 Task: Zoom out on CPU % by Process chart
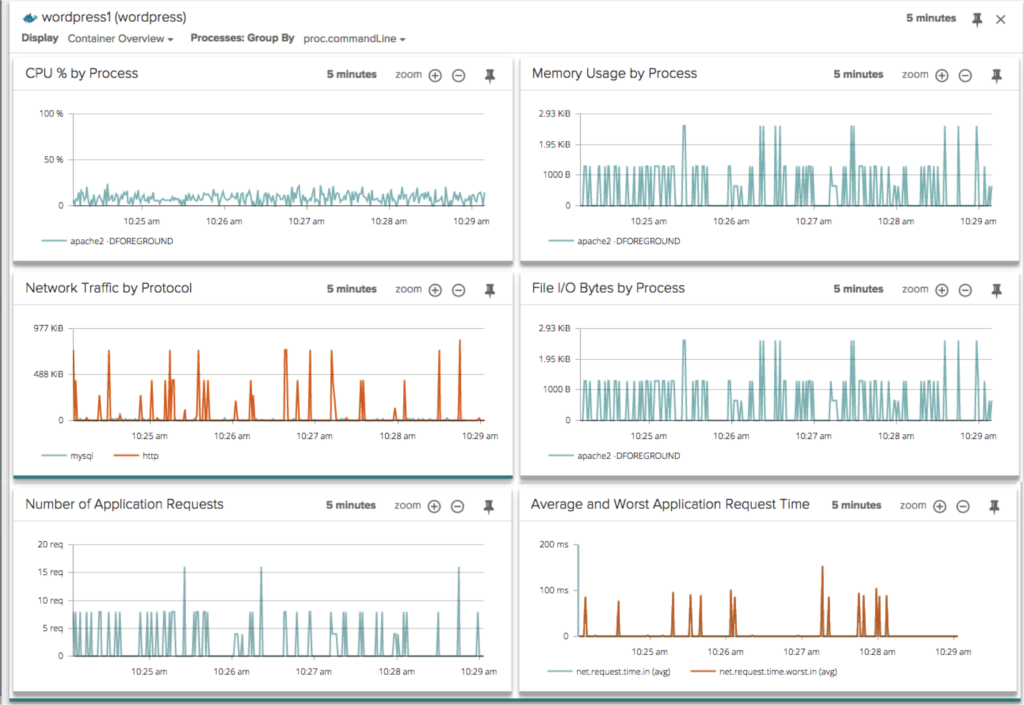pyautogui.click(x=458, y=75)
